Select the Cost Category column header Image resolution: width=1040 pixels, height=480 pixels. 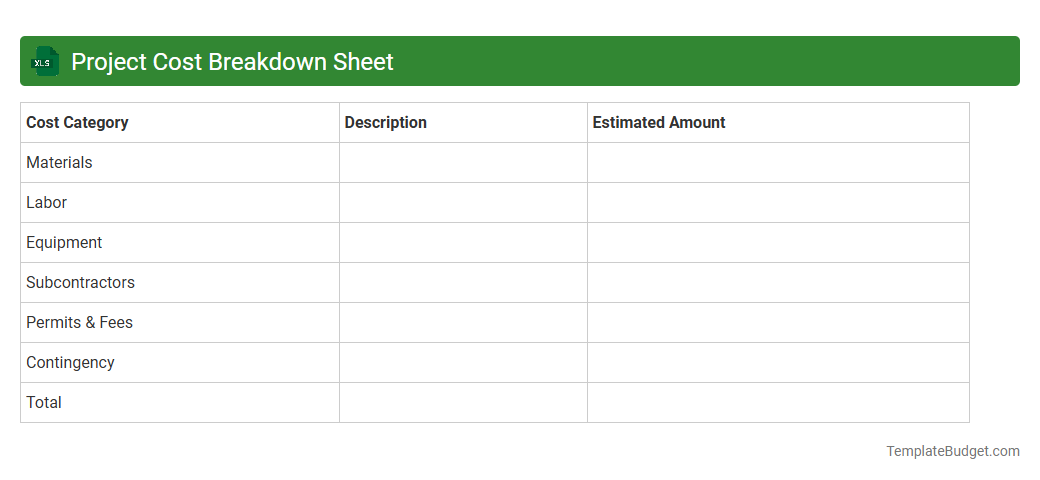coord(180,123)
